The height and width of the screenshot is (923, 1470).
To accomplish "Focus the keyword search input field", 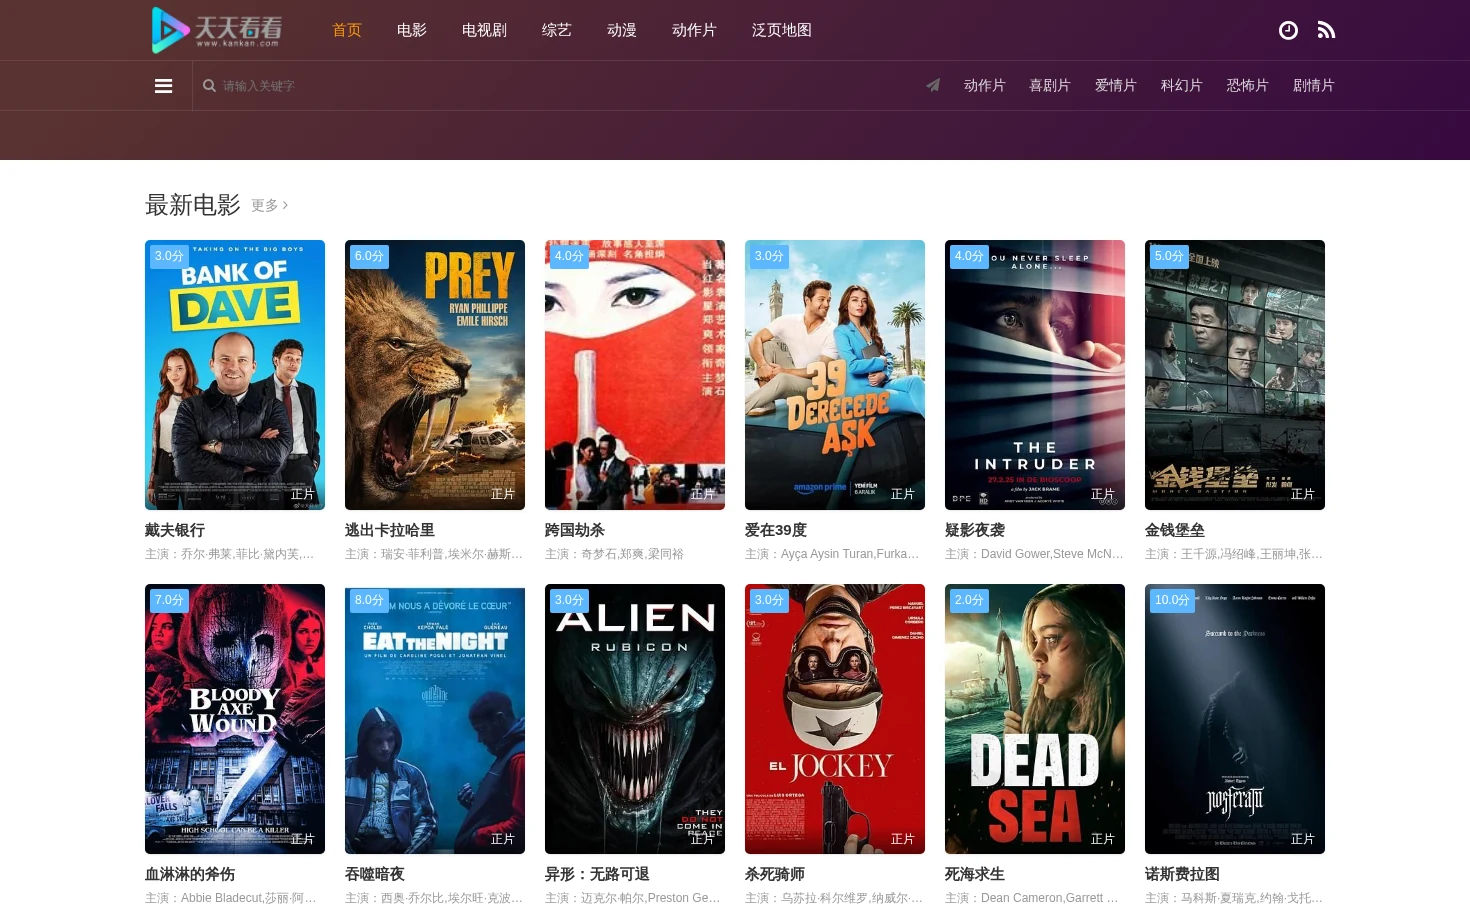I will click(x=400, y=86).
